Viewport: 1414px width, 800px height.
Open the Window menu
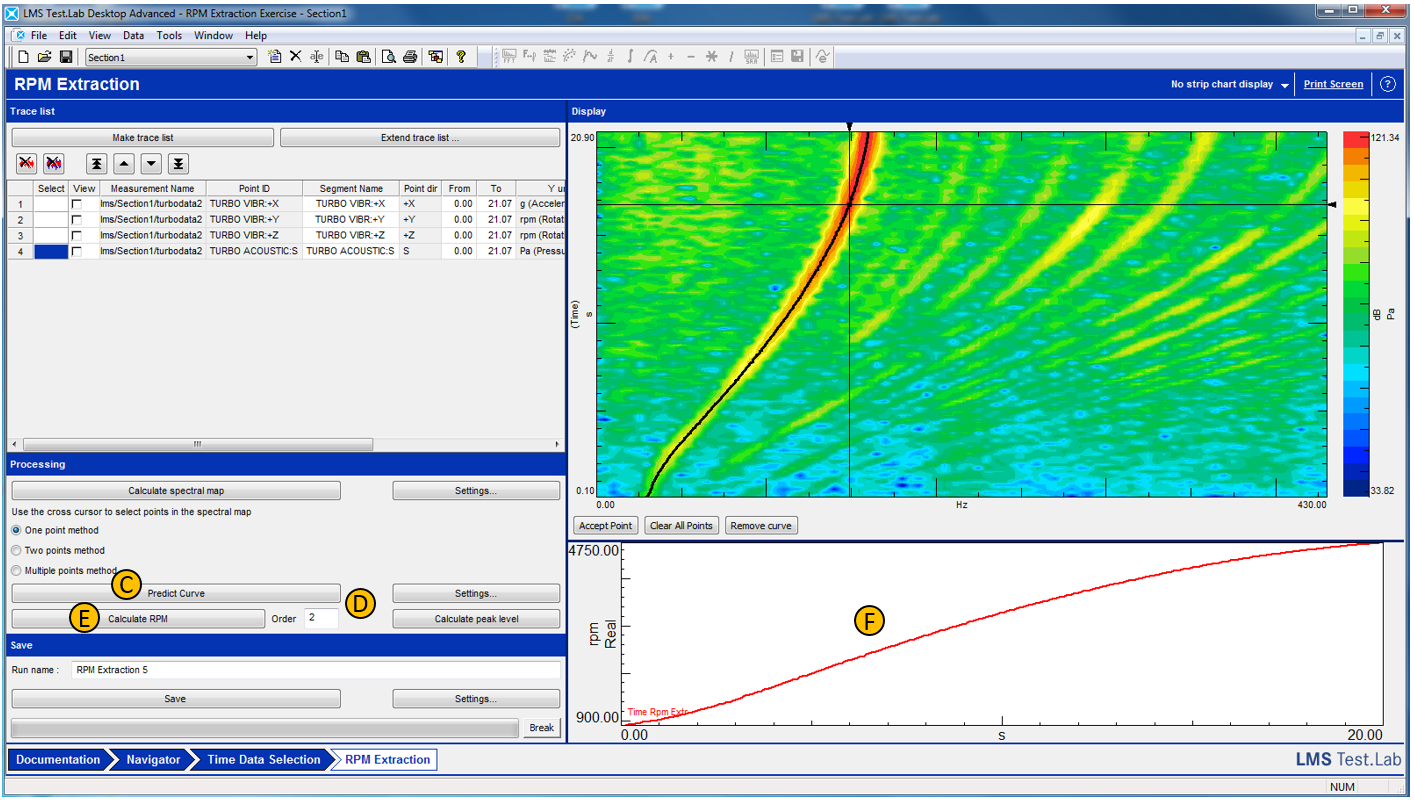click(213, 35)
